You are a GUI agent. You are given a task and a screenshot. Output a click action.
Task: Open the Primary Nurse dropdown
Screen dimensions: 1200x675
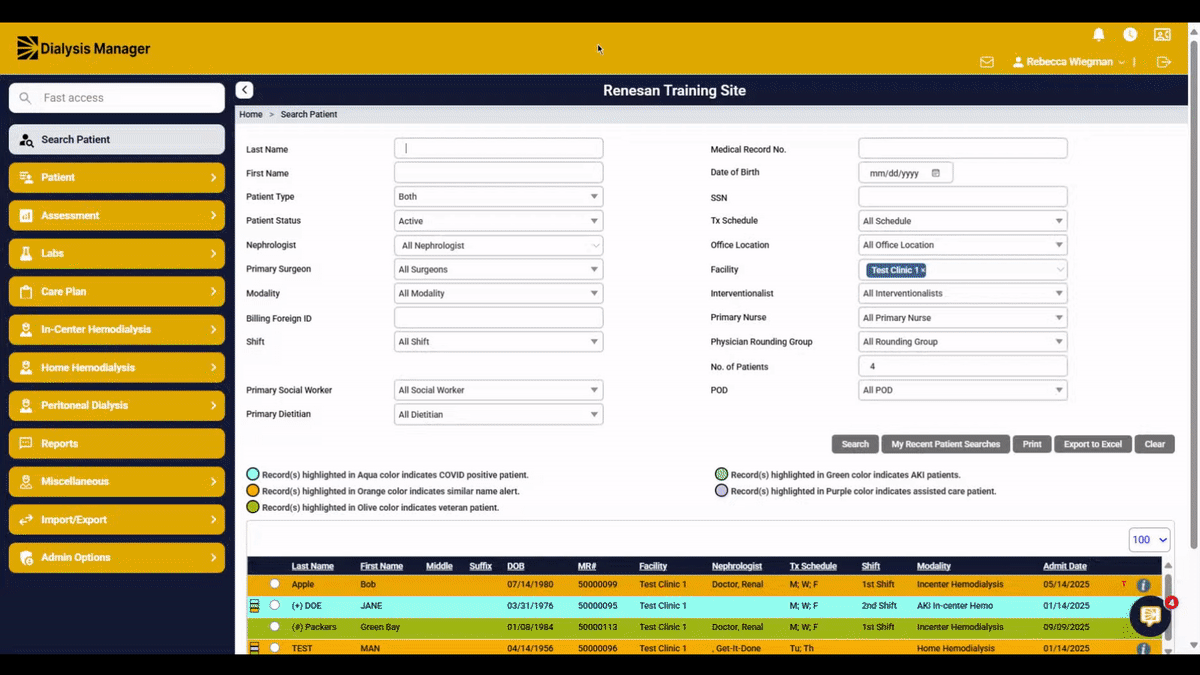click(x=963, y=318)
